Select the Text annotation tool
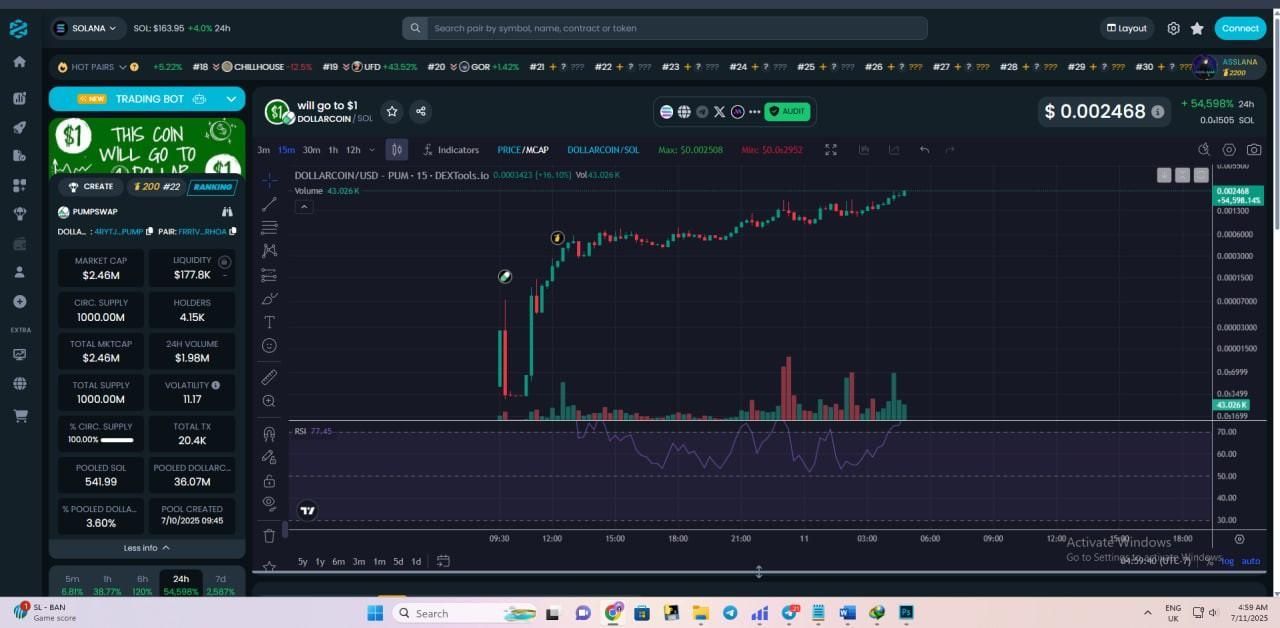Viewport: 1280px width, 628px height. point(269,322)
